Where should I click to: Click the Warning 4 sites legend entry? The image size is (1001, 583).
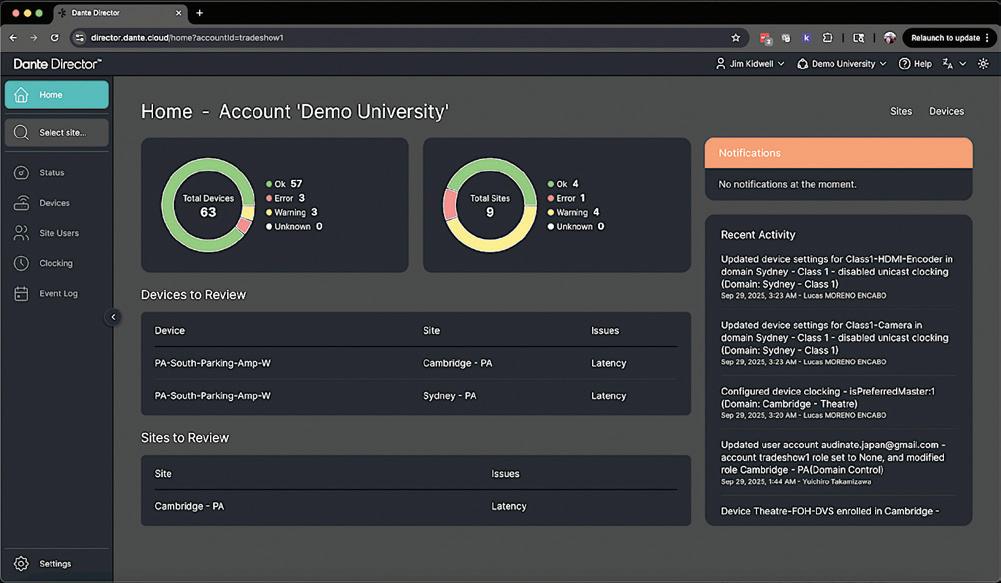point(573,212)
